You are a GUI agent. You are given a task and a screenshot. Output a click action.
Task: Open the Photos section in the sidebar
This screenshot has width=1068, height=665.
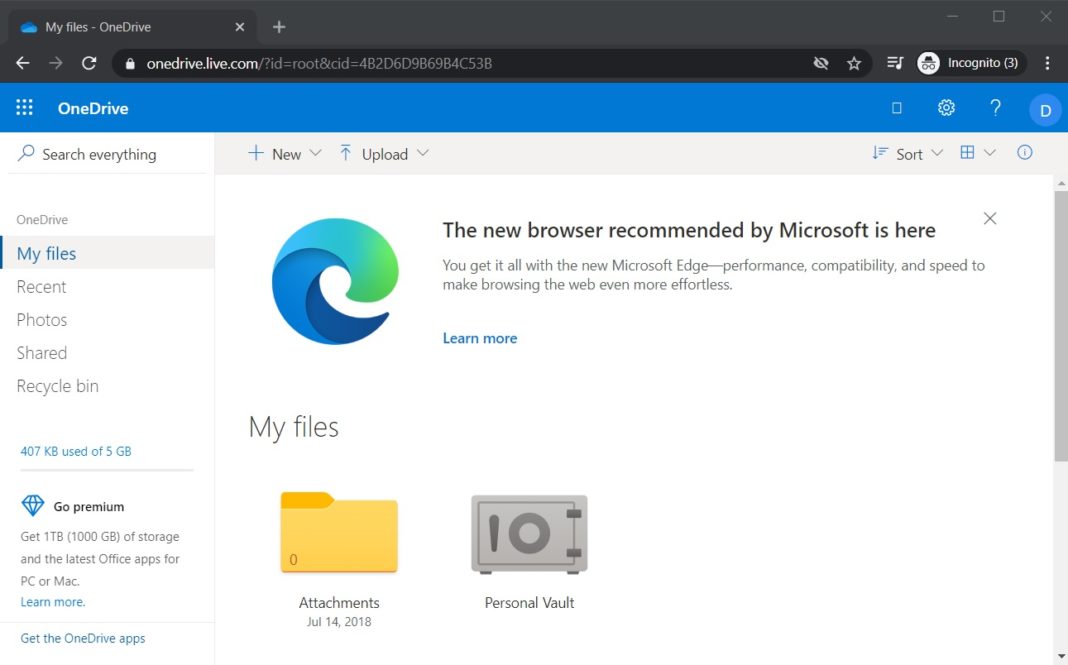[x=42, y=319]
